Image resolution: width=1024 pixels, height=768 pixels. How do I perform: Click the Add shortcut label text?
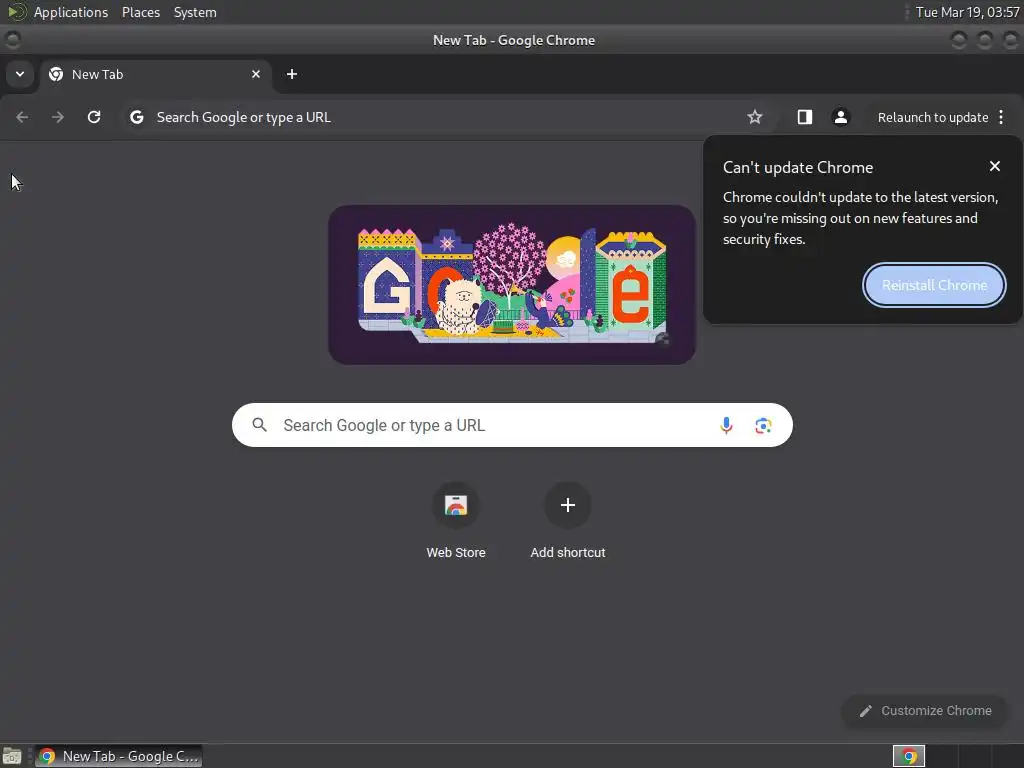(x=568, y=552)
